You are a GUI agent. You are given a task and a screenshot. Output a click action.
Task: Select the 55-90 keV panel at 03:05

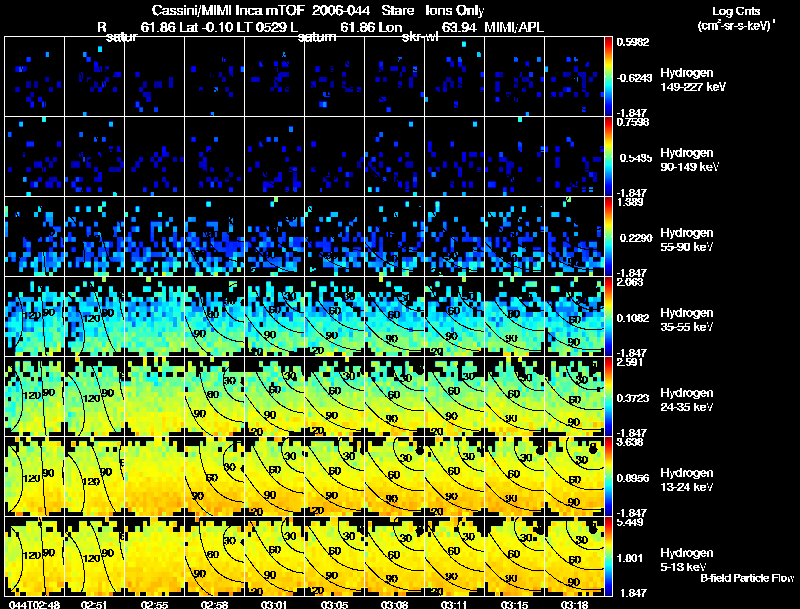click(335, 237)
